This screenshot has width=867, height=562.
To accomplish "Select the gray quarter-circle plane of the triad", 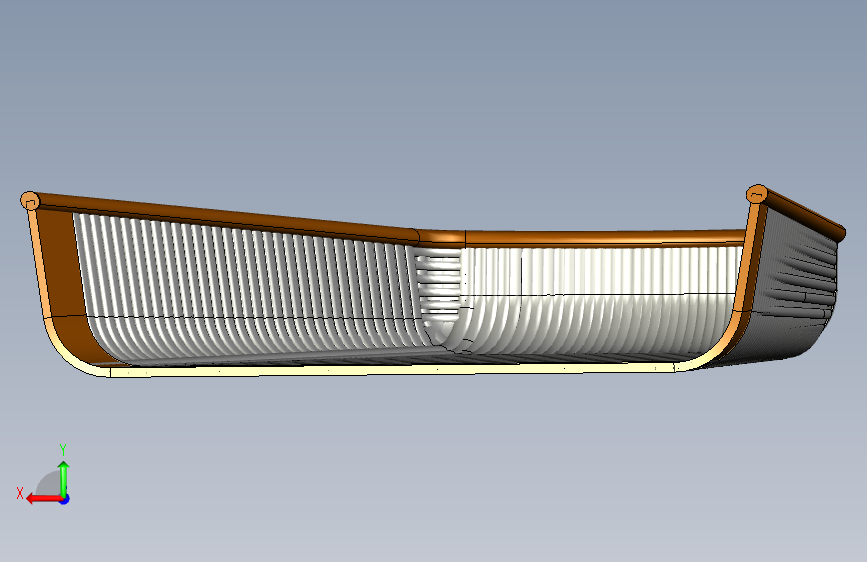I will pos(49,483).
